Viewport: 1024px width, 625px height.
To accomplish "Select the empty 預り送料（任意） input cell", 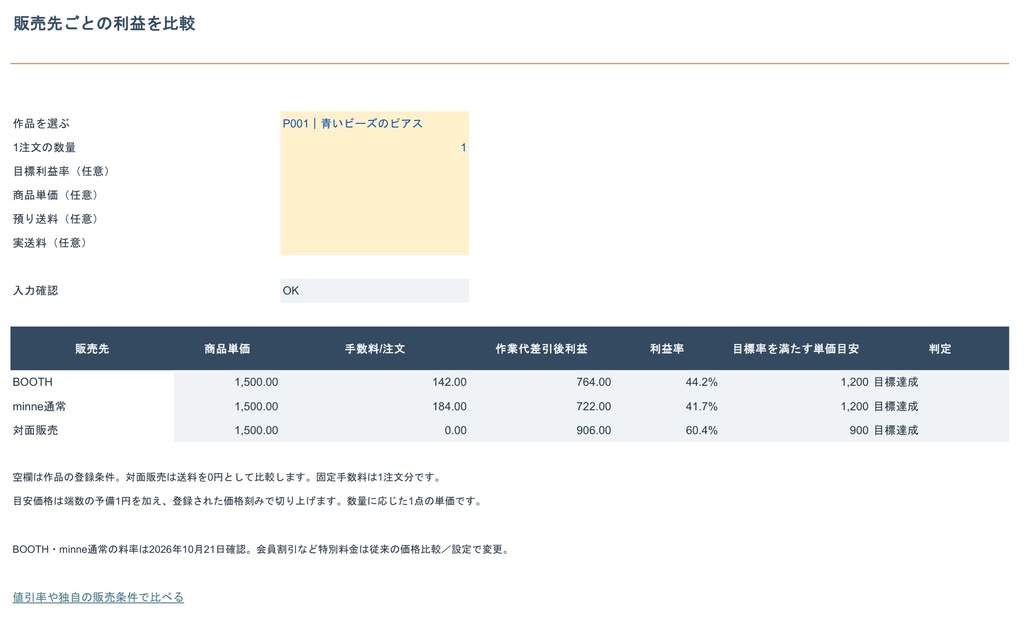I will coord(374,219).
